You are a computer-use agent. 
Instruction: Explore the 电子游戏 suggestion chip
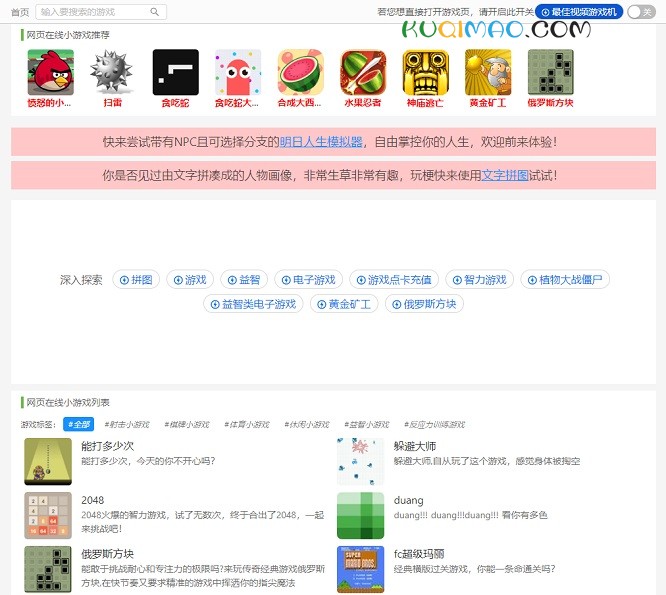click(x=308, y=280)
